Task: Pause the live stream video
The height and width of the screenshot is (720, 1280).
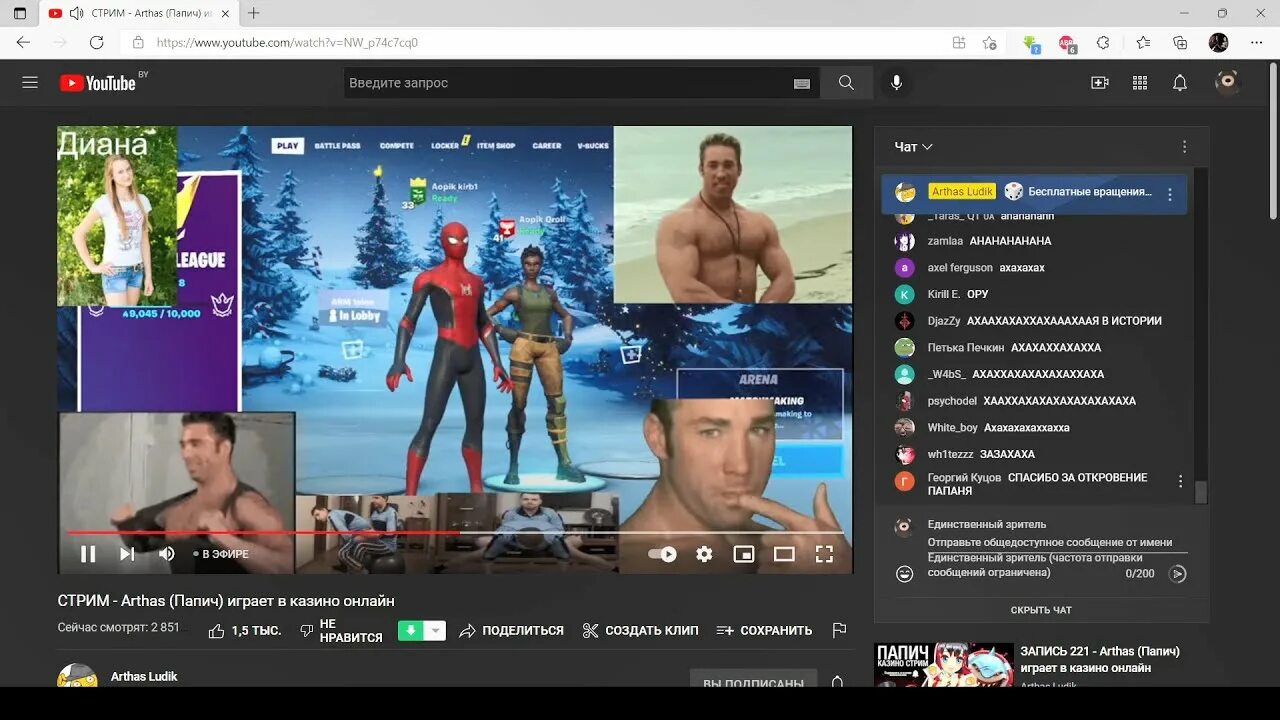Action: coord(88,554)
